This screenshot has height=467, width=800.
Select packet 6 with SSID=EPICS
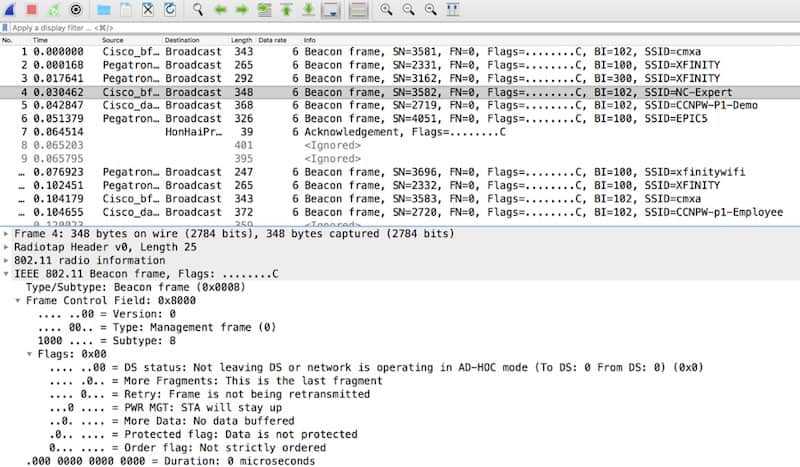point(400,118)
